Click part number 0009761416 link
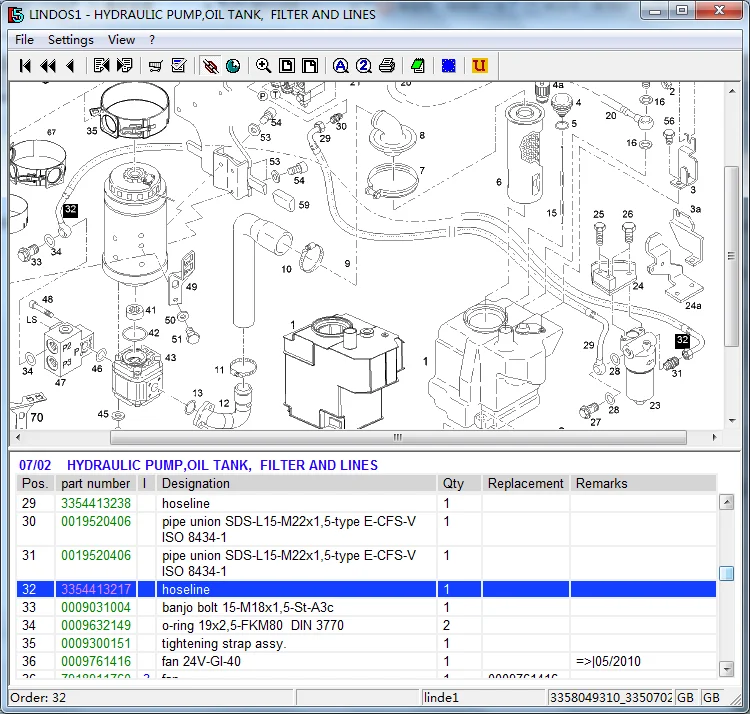The height and width of the screenshot is (714, 750). 96,662
